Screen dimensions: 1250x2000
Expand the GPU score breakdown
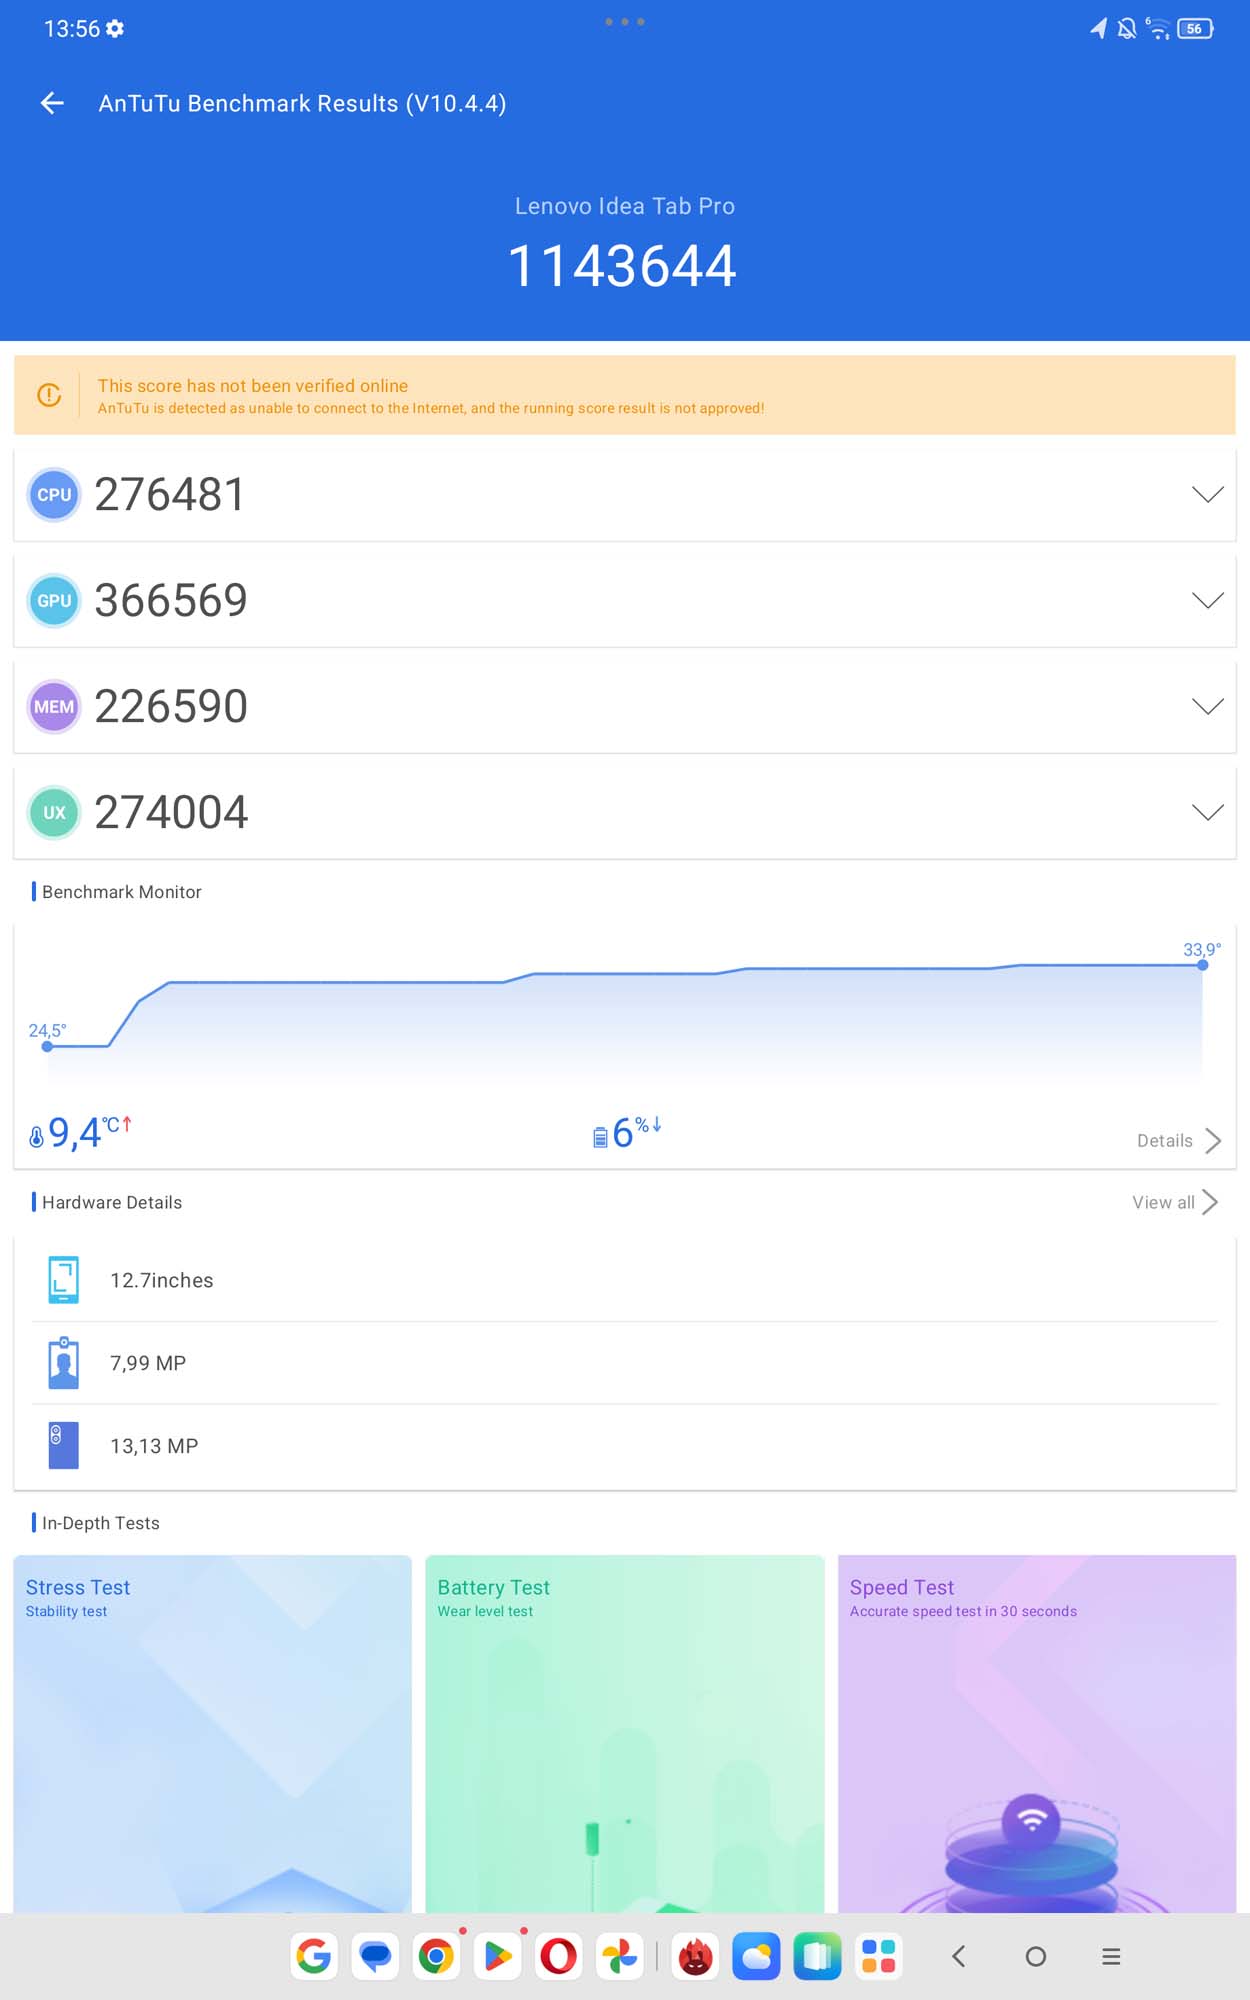[1207, 601]
